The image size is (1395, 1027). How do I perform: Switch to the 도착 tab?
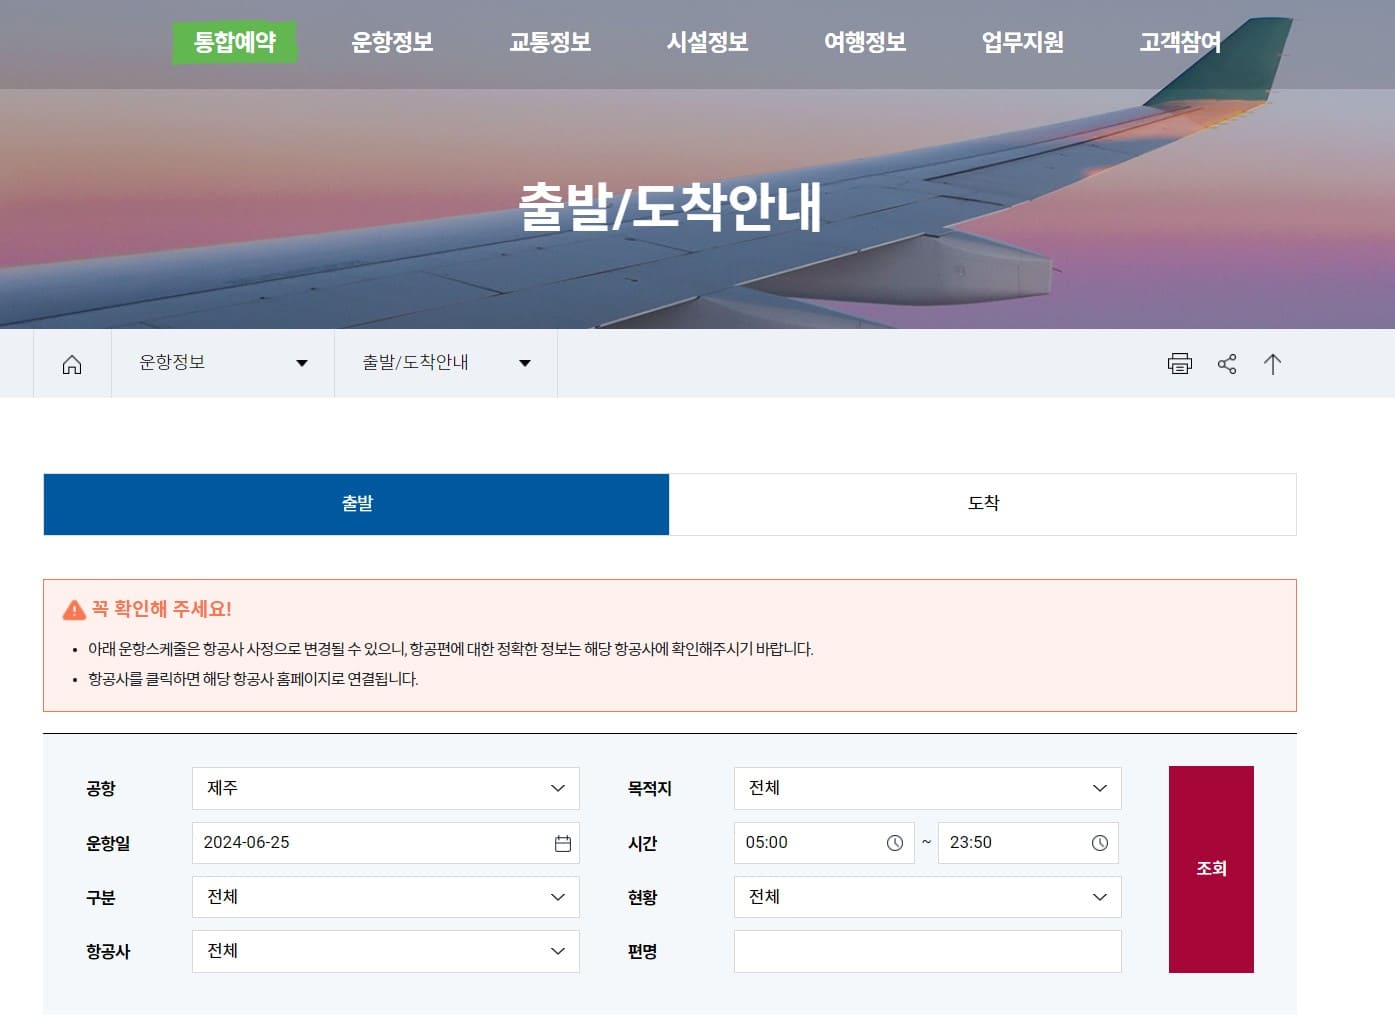[983, 504]
